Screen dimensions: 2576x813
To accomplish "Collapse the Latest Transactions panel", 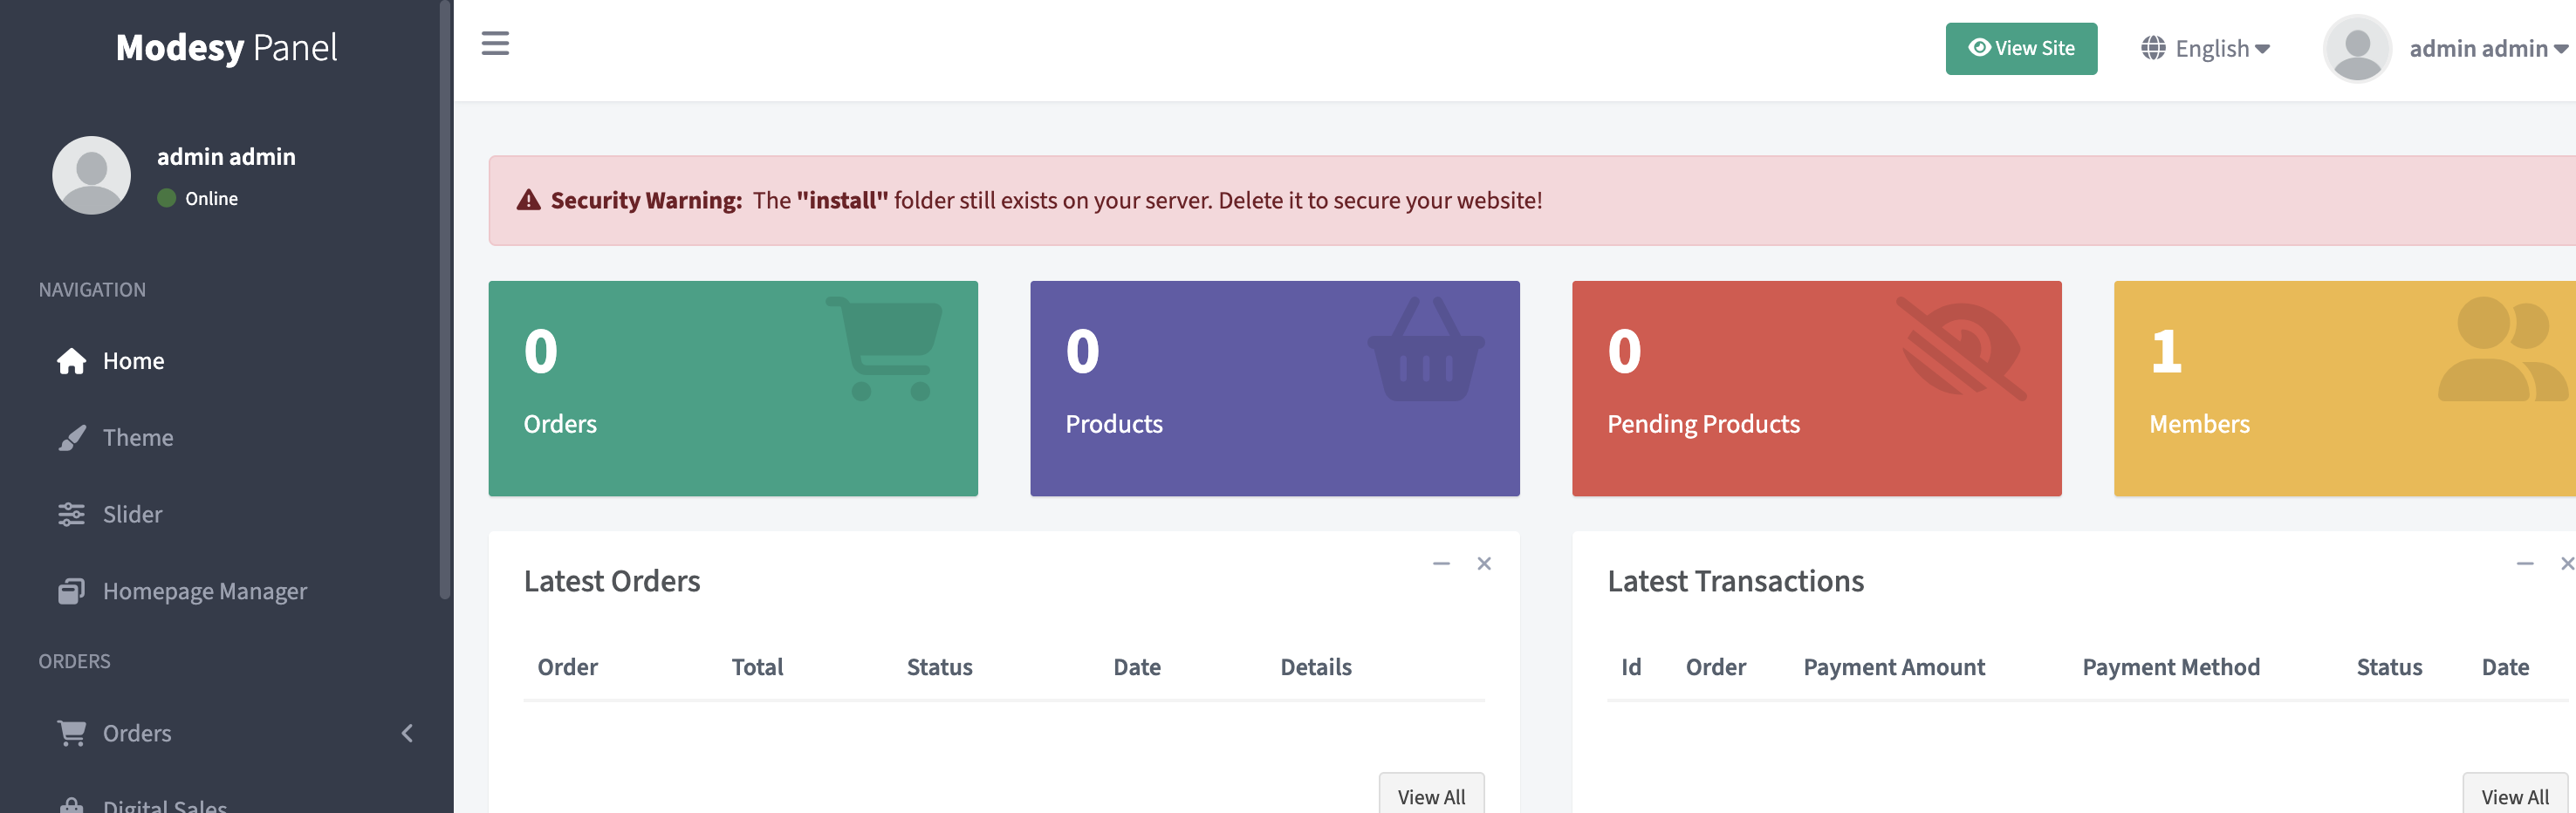I will click(x=2525, y=564).
